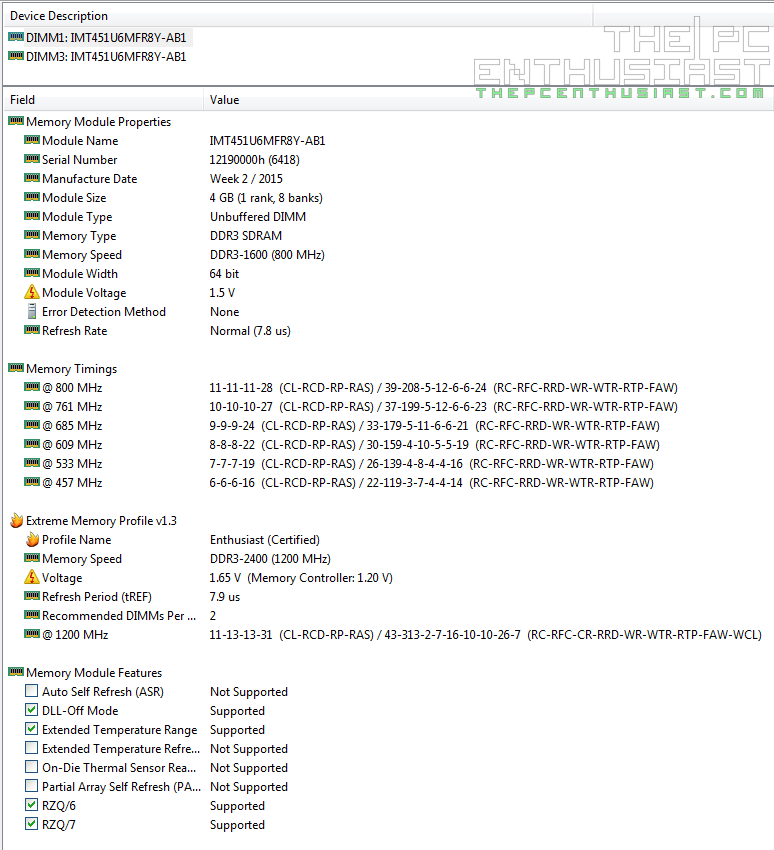Select DIMM3: IMT451U6MFR8Y-AB1 device entry
The width and height of the screenshot is (774, 850).
click(106, 56)
